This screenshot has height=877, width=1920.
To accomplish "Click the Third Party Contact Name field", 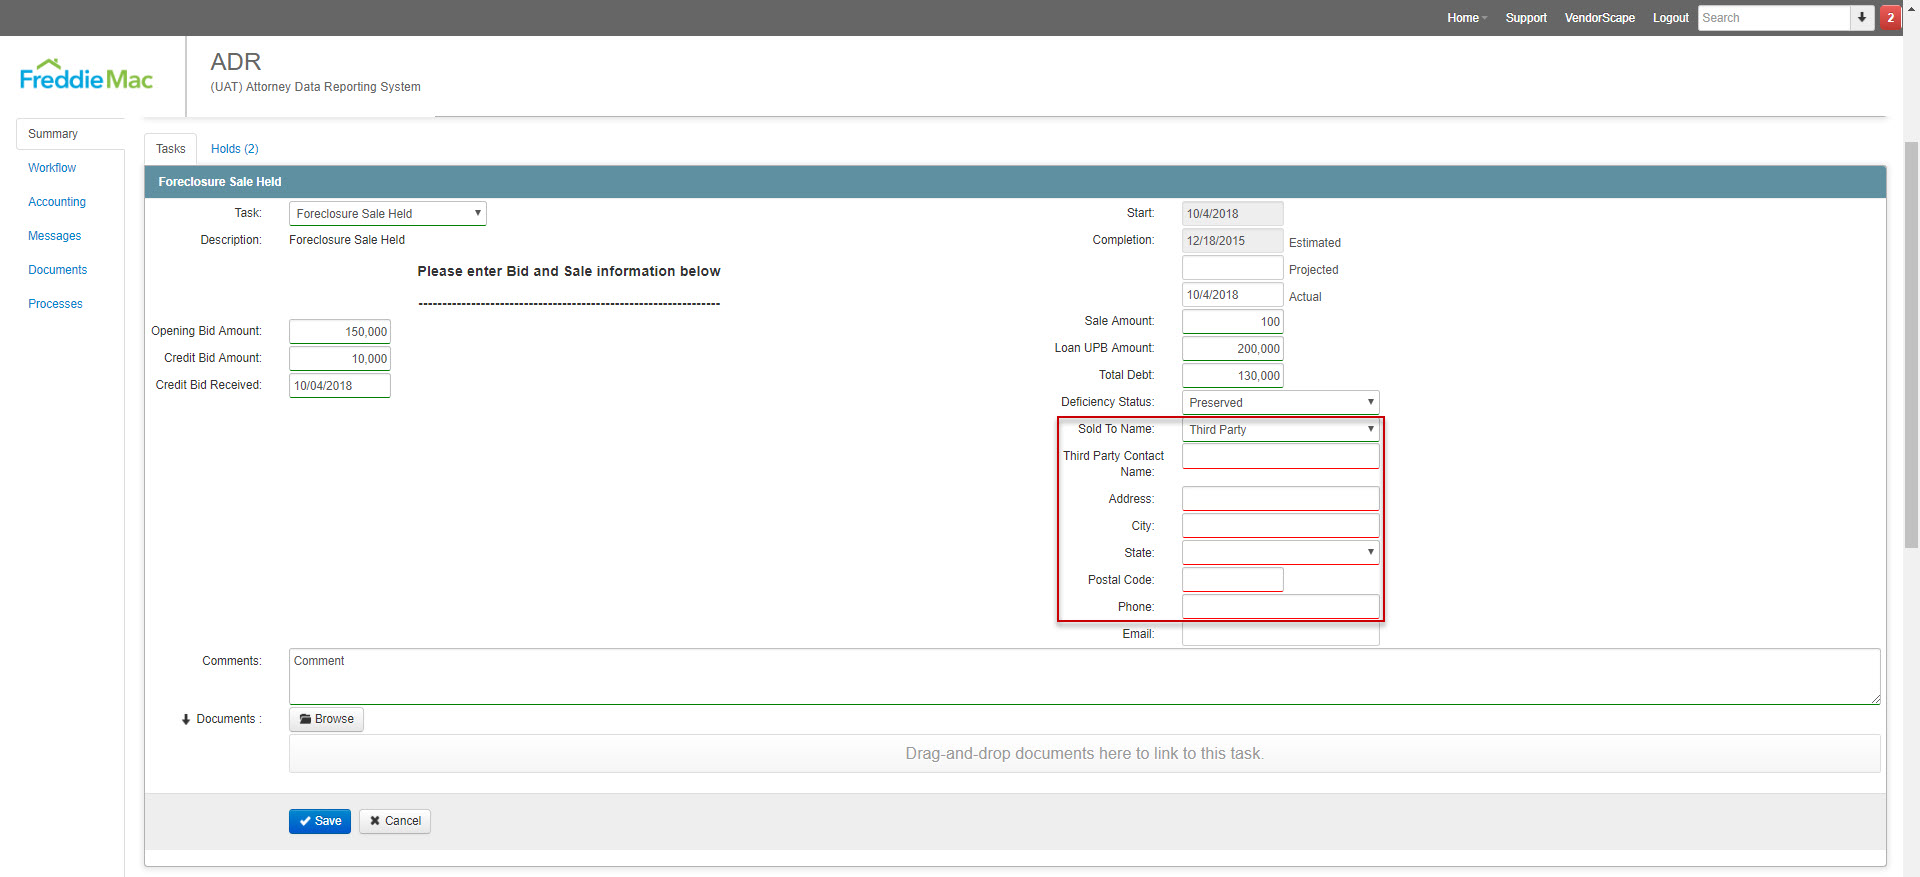I will coord(1281,457).
